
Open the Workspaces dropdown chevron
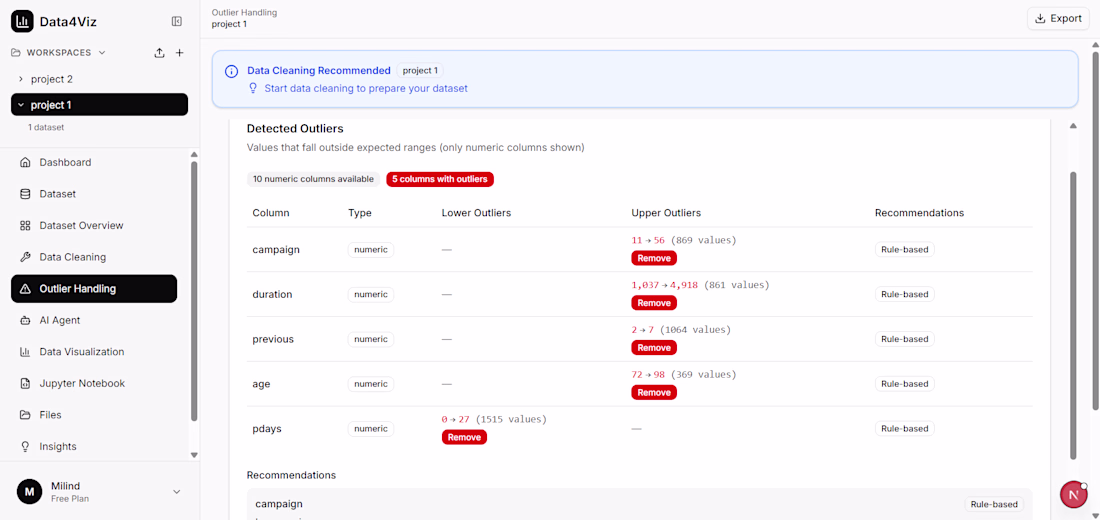point(102,53)
